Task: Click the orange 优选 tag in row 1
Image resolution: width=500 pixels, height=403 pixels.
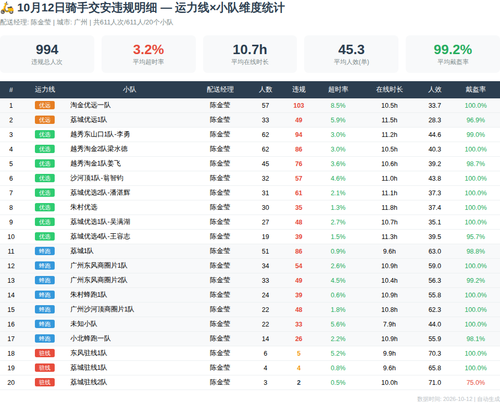Action: click(45, 105)
